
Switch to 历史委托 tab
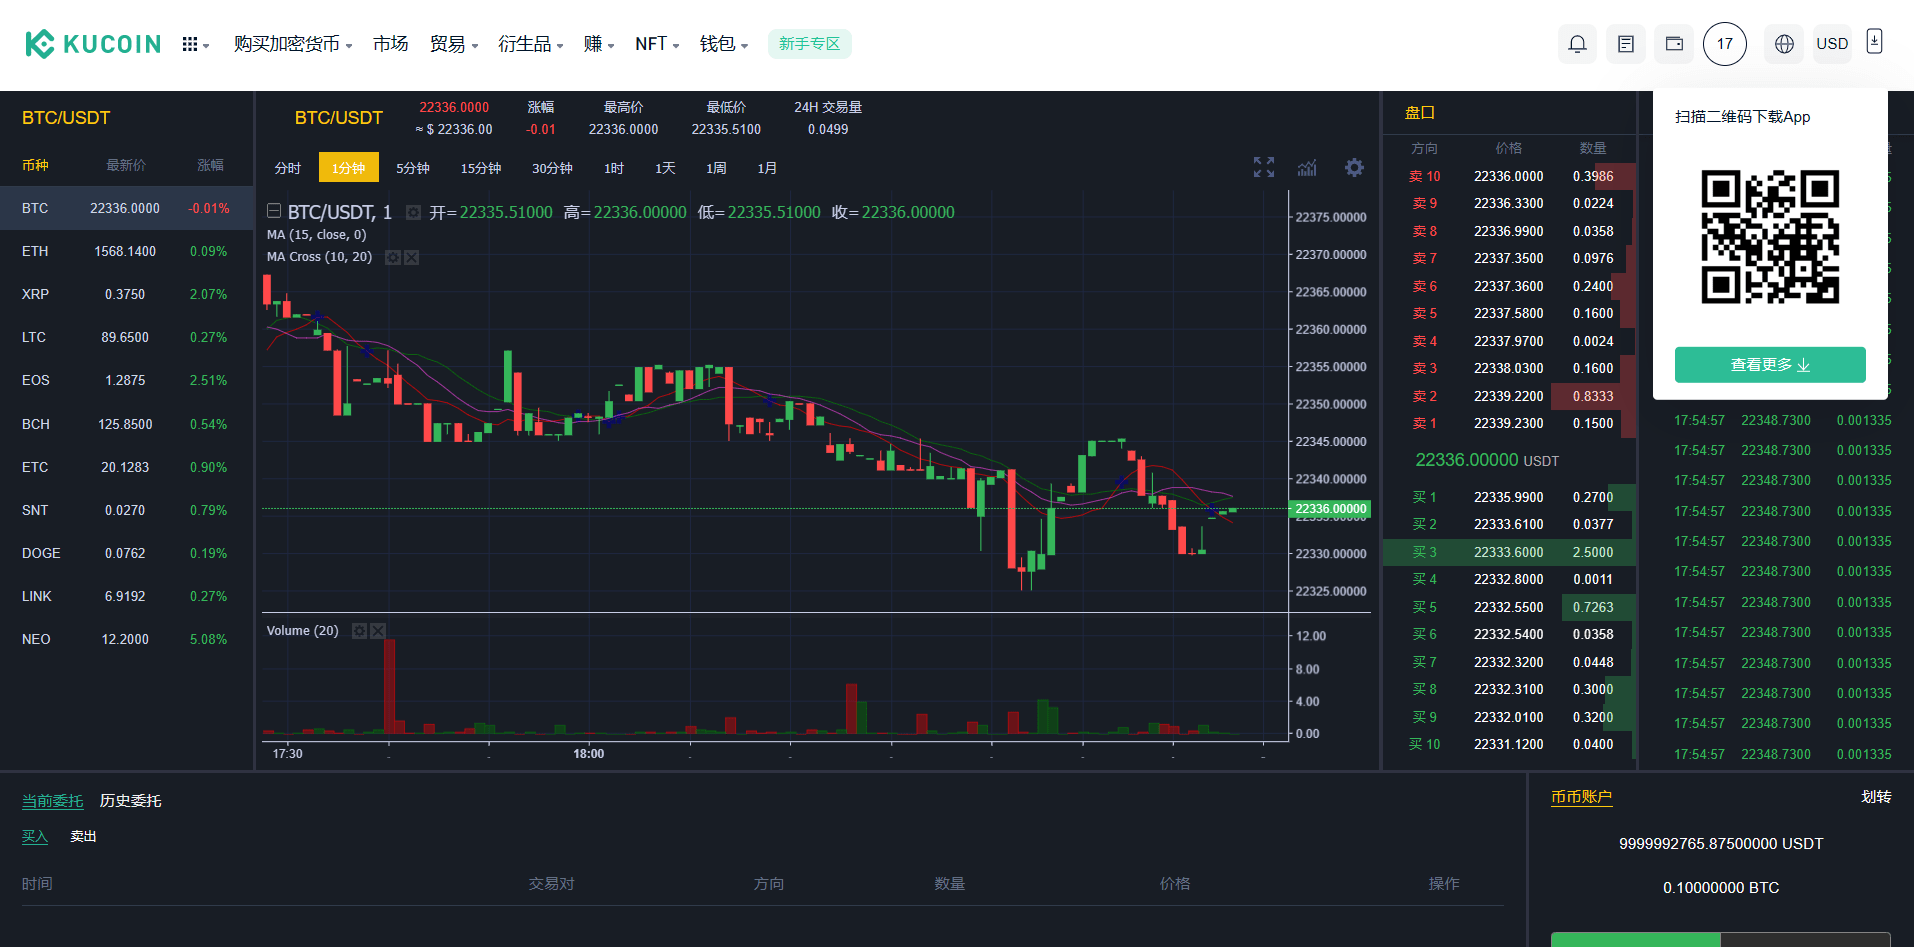pyautogui.click(x=130, y=801)
